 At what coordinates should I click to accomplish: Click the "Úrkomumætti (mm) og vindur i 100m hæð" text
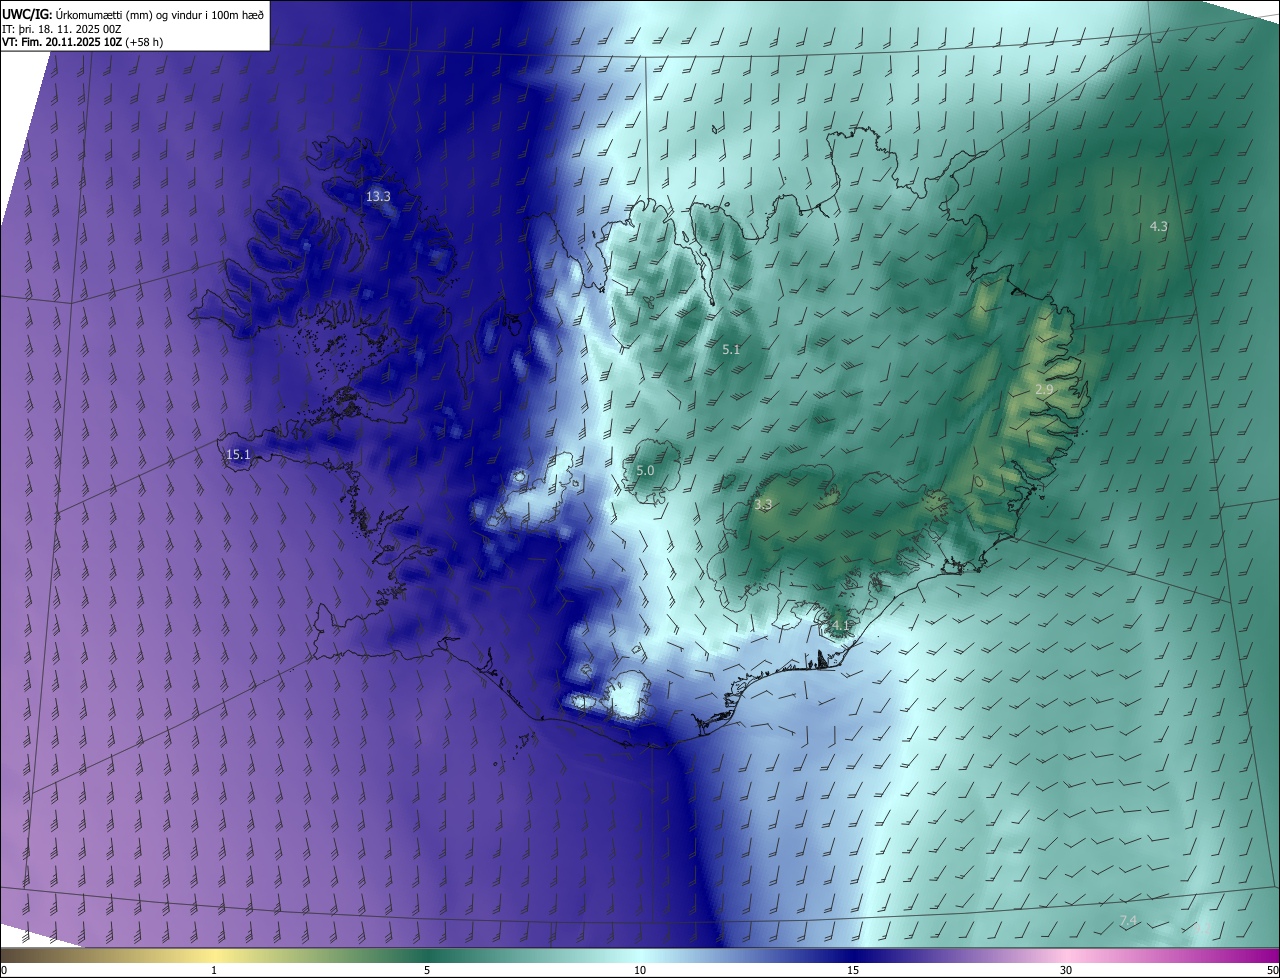(160, 14)
